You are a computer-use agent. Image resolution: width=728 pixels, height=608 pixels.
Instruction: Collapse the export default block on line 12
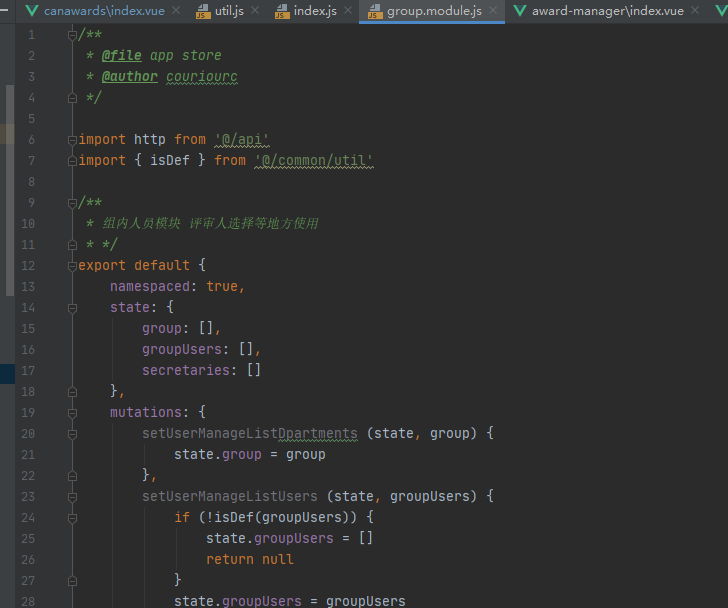pos(72,266)
